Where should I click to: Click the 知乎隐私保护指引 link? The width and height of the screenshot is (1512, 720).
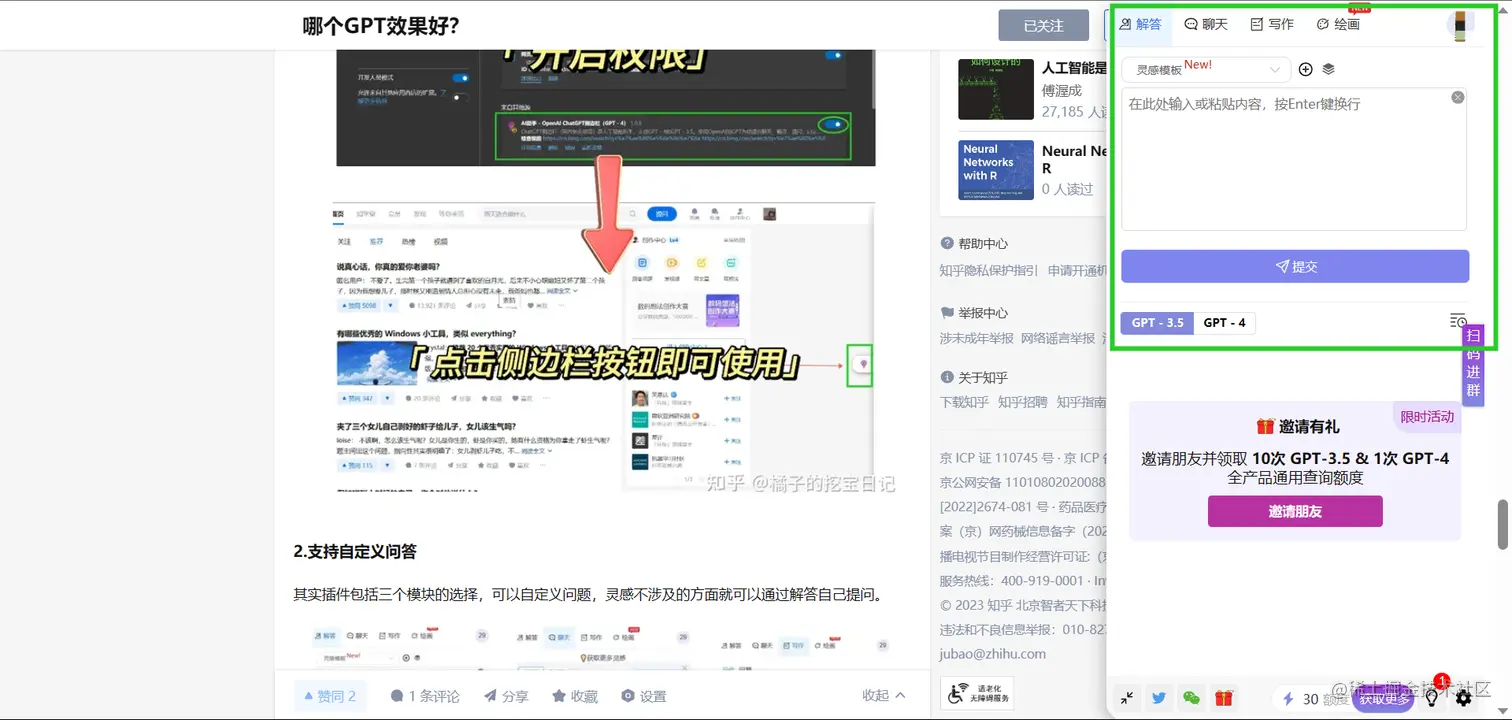coord(989,270)
